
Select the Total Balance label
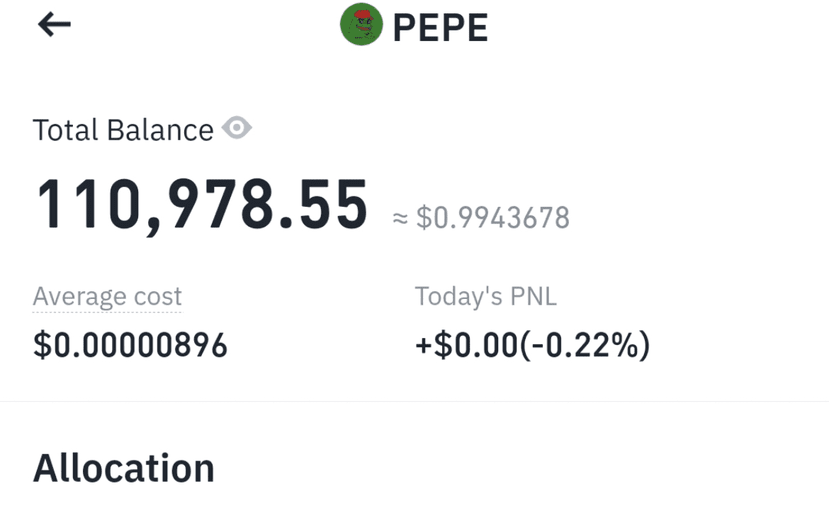[123, 130]
